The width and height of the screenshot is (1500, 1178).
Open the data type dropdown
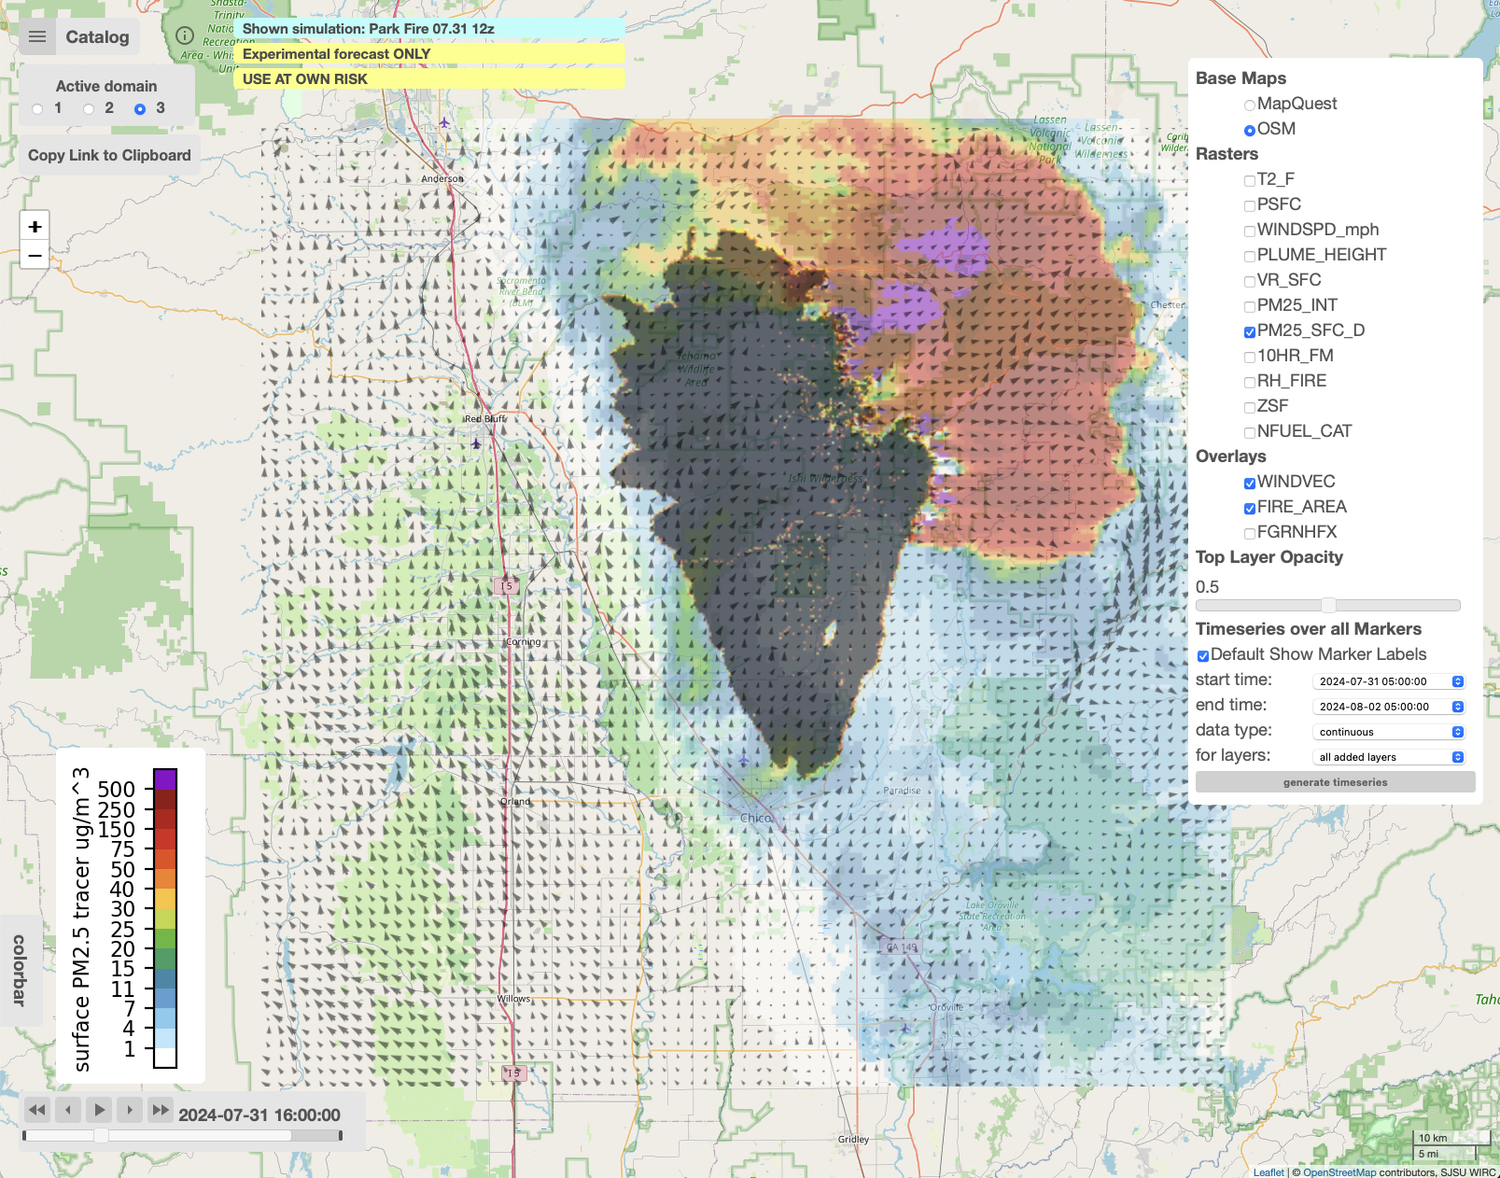coord(1388,731)
